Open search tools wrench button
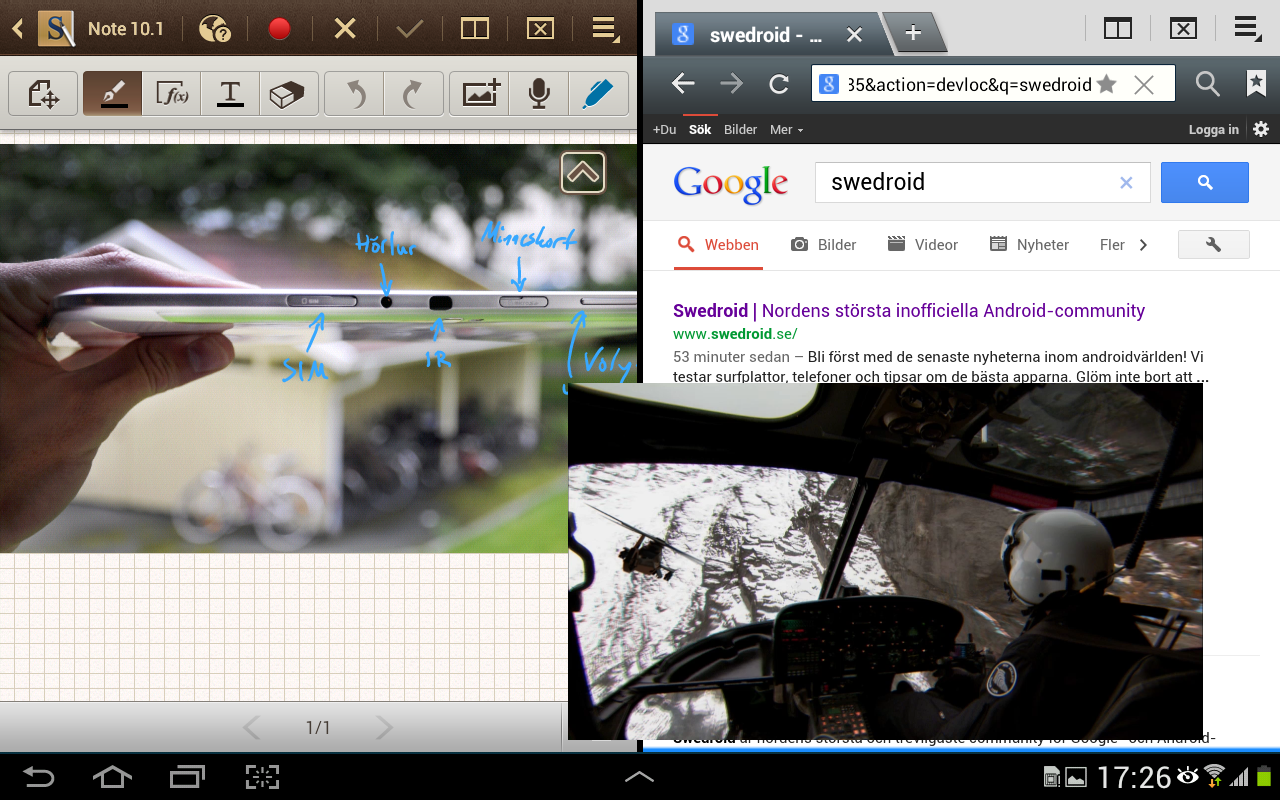This screenshot has height=800, width=1280. [1214, 245]
